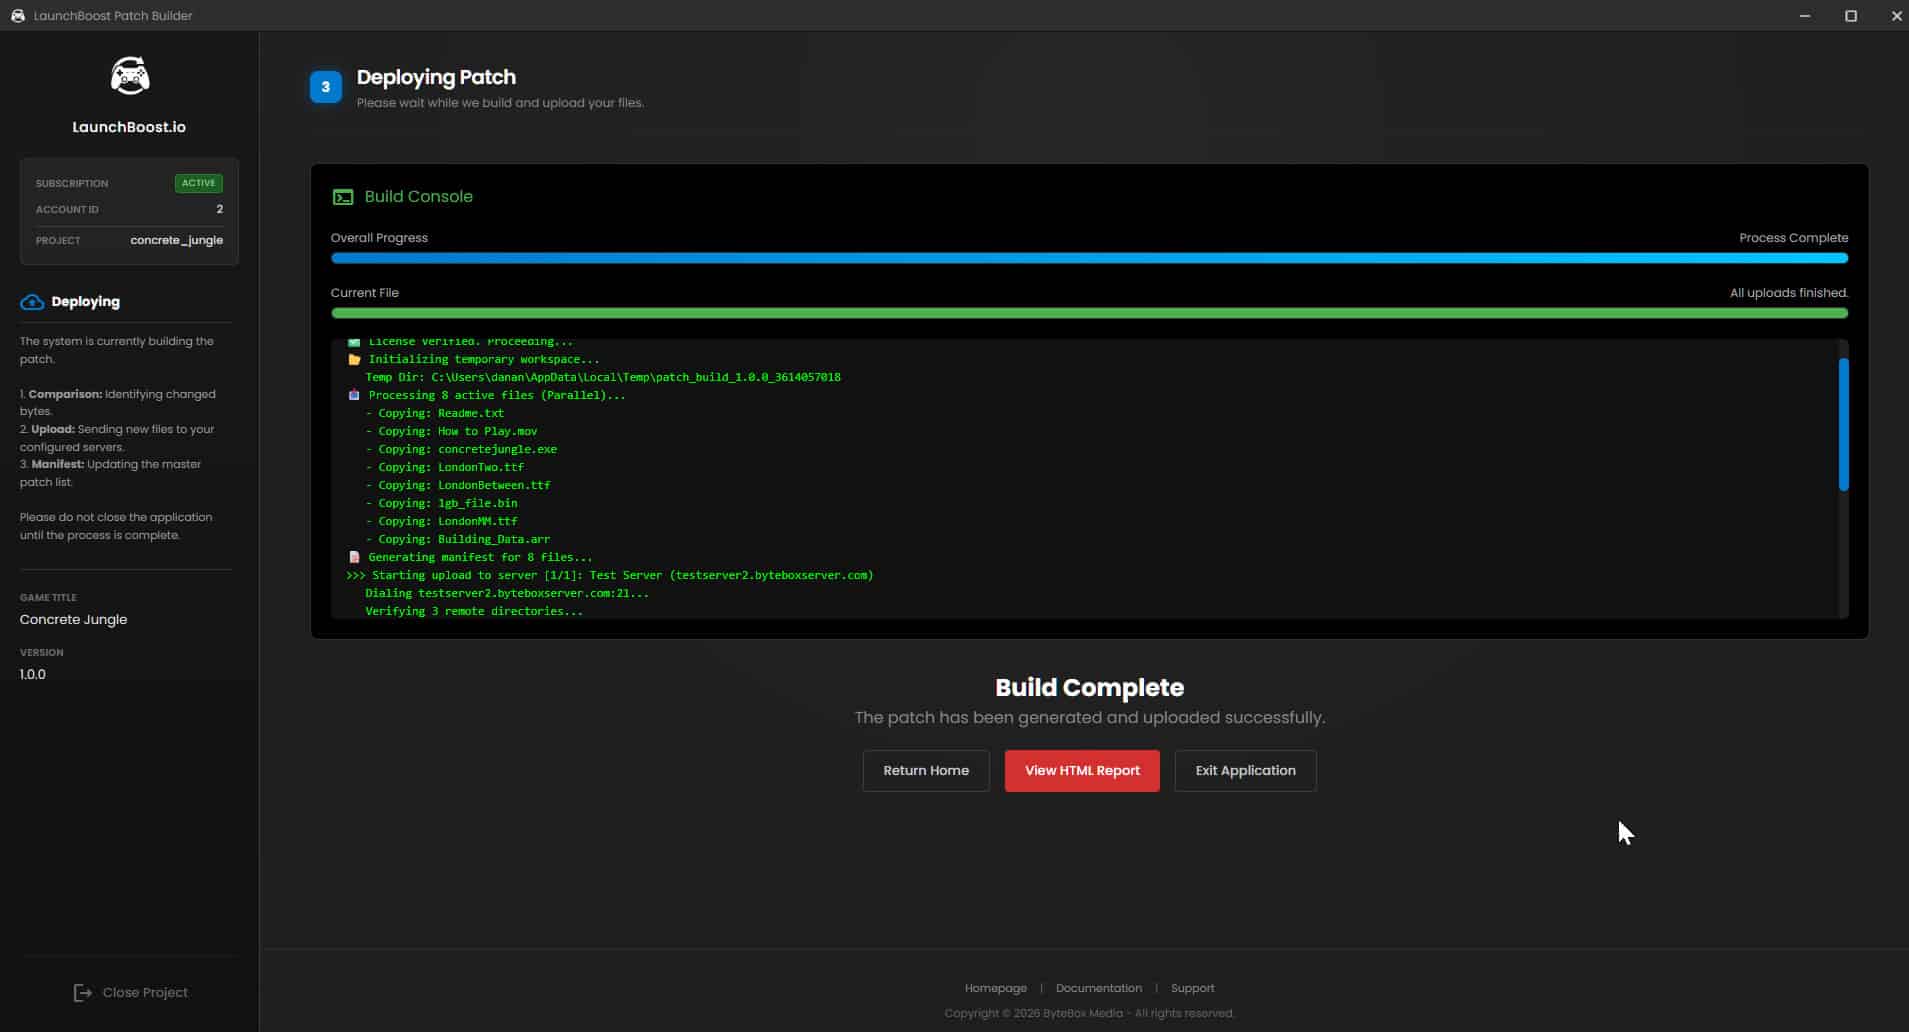Click log line Copying: concretejungle.exe
Screen dimensions: 1909x1032
click(x=461, y=449)
